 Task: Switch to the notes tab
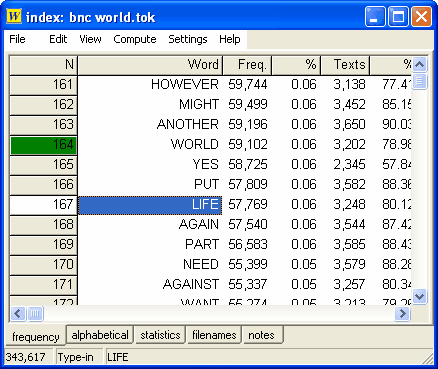point(263,335)
